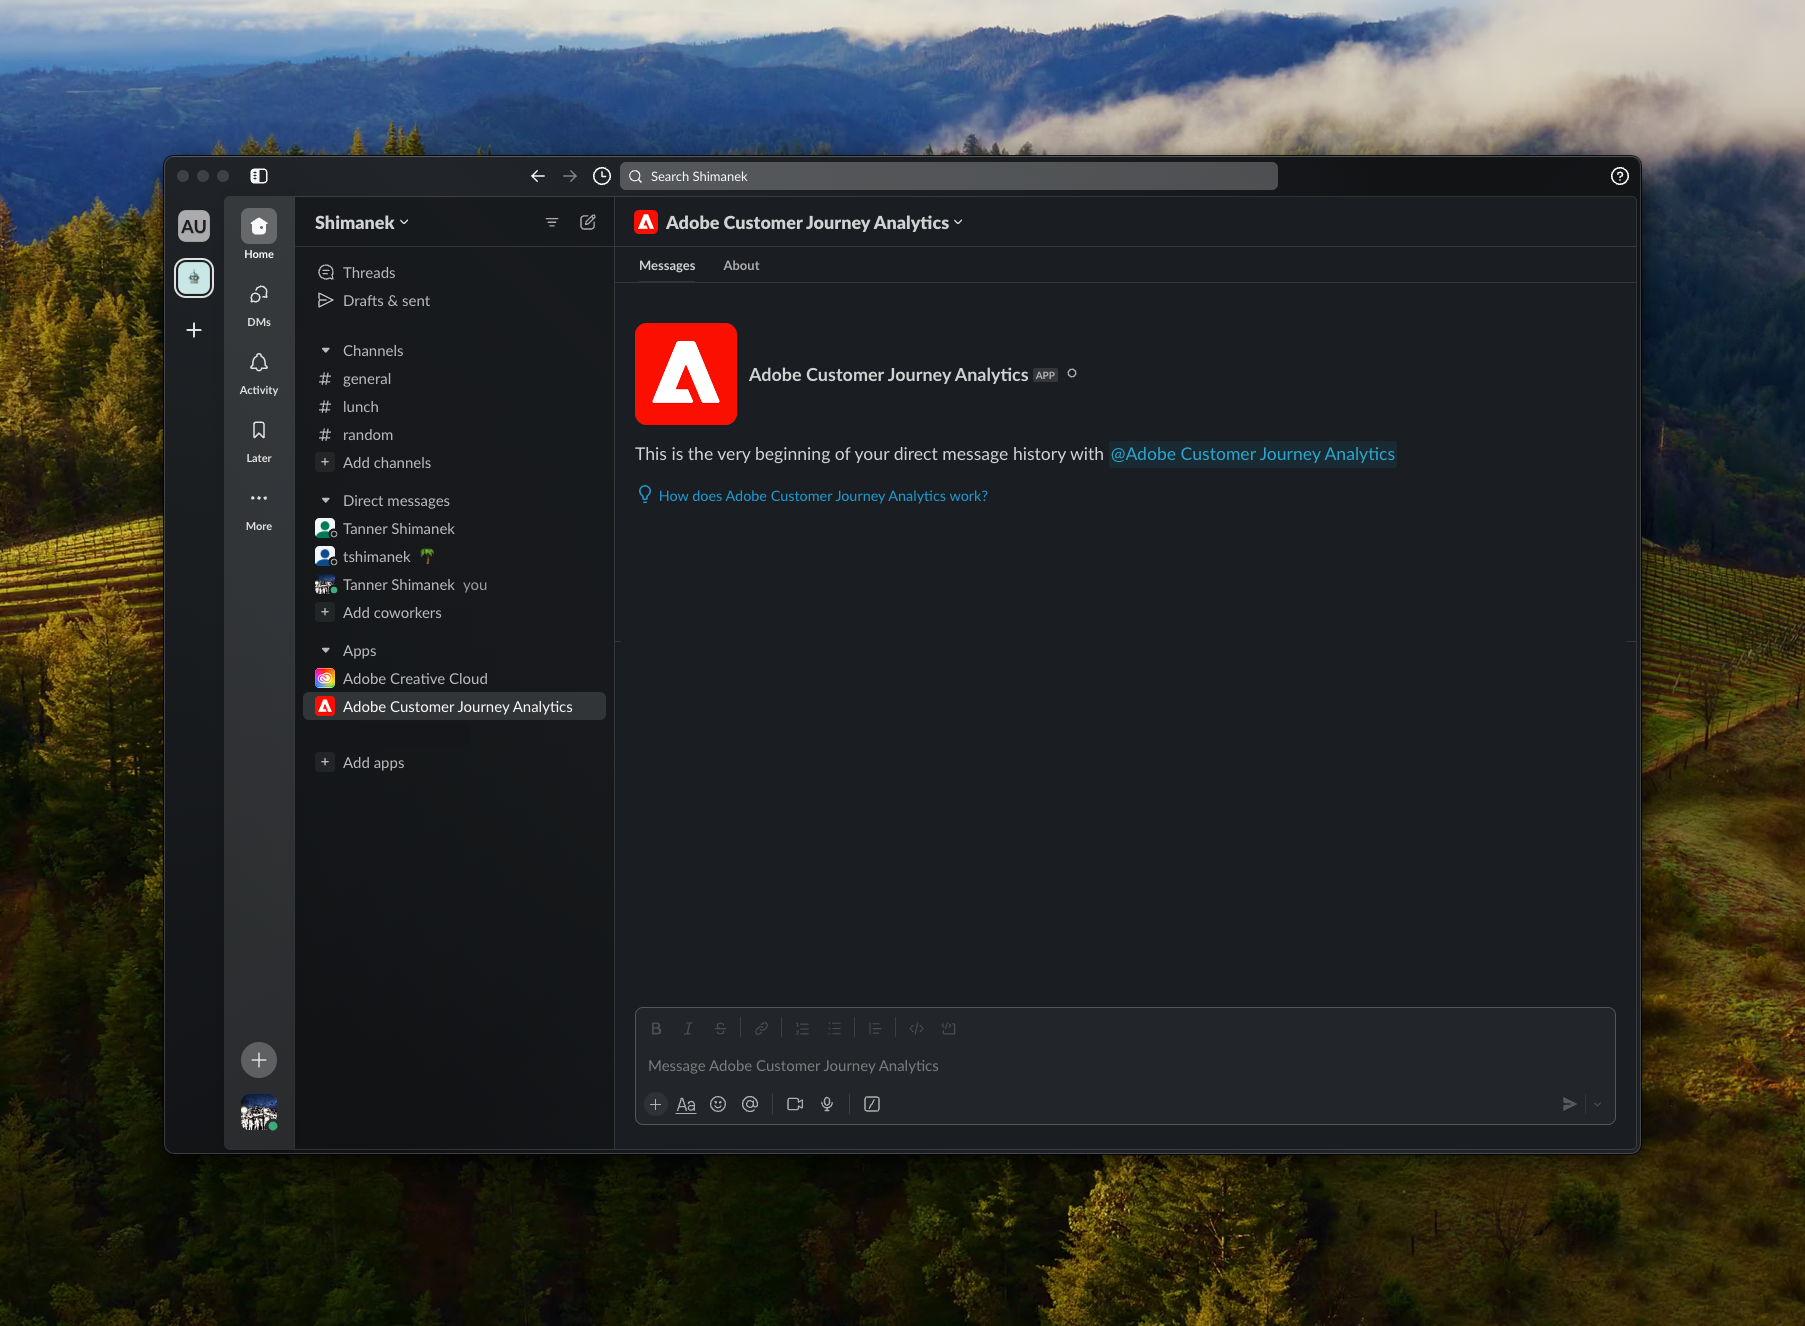Toggle inline code formatting

tap(916, 1028)
